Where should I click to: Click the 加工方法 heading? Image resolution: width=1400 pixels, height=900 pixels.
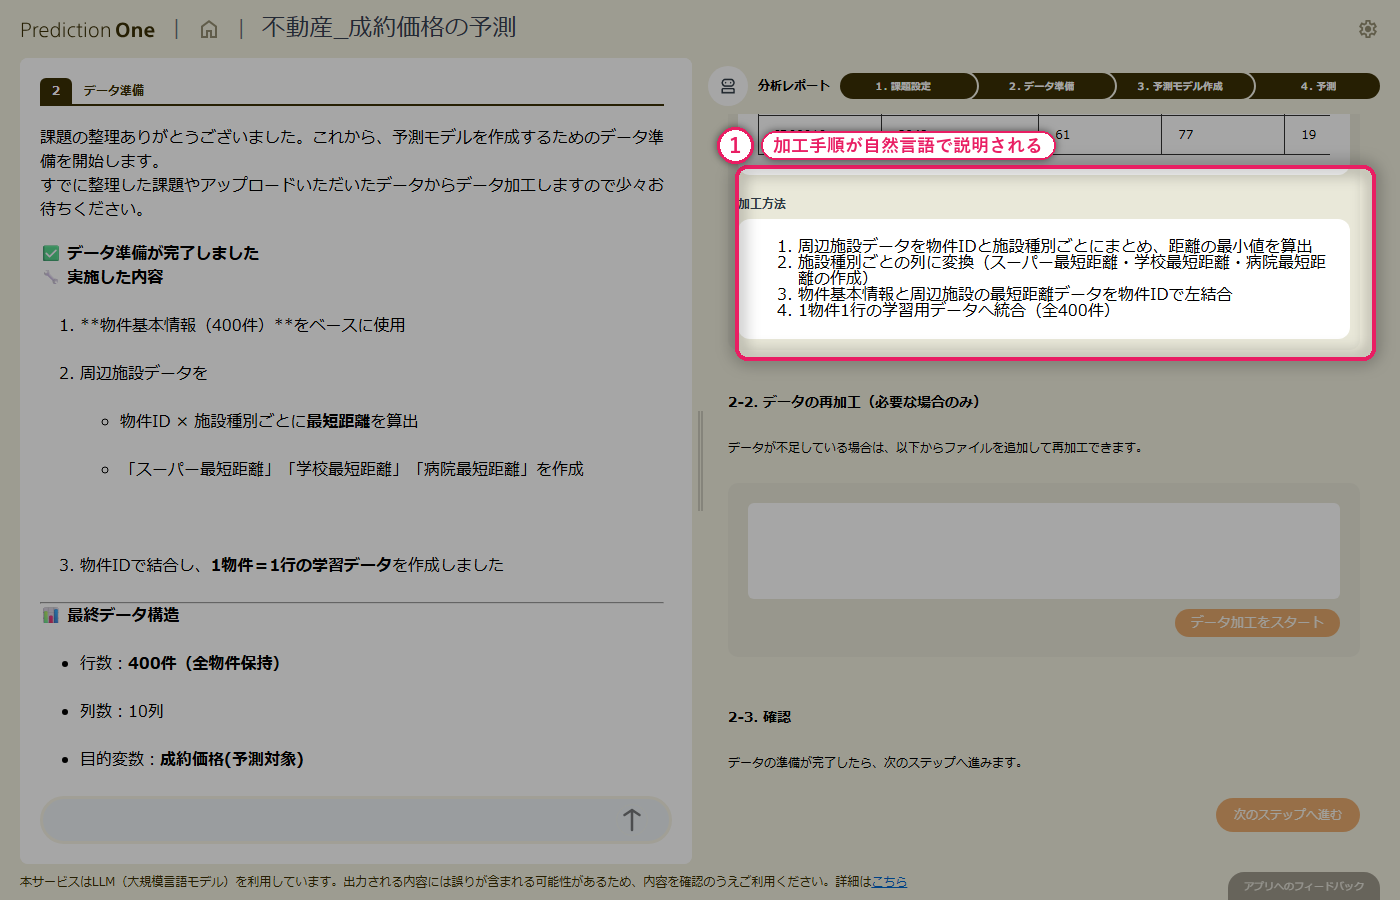762,203
